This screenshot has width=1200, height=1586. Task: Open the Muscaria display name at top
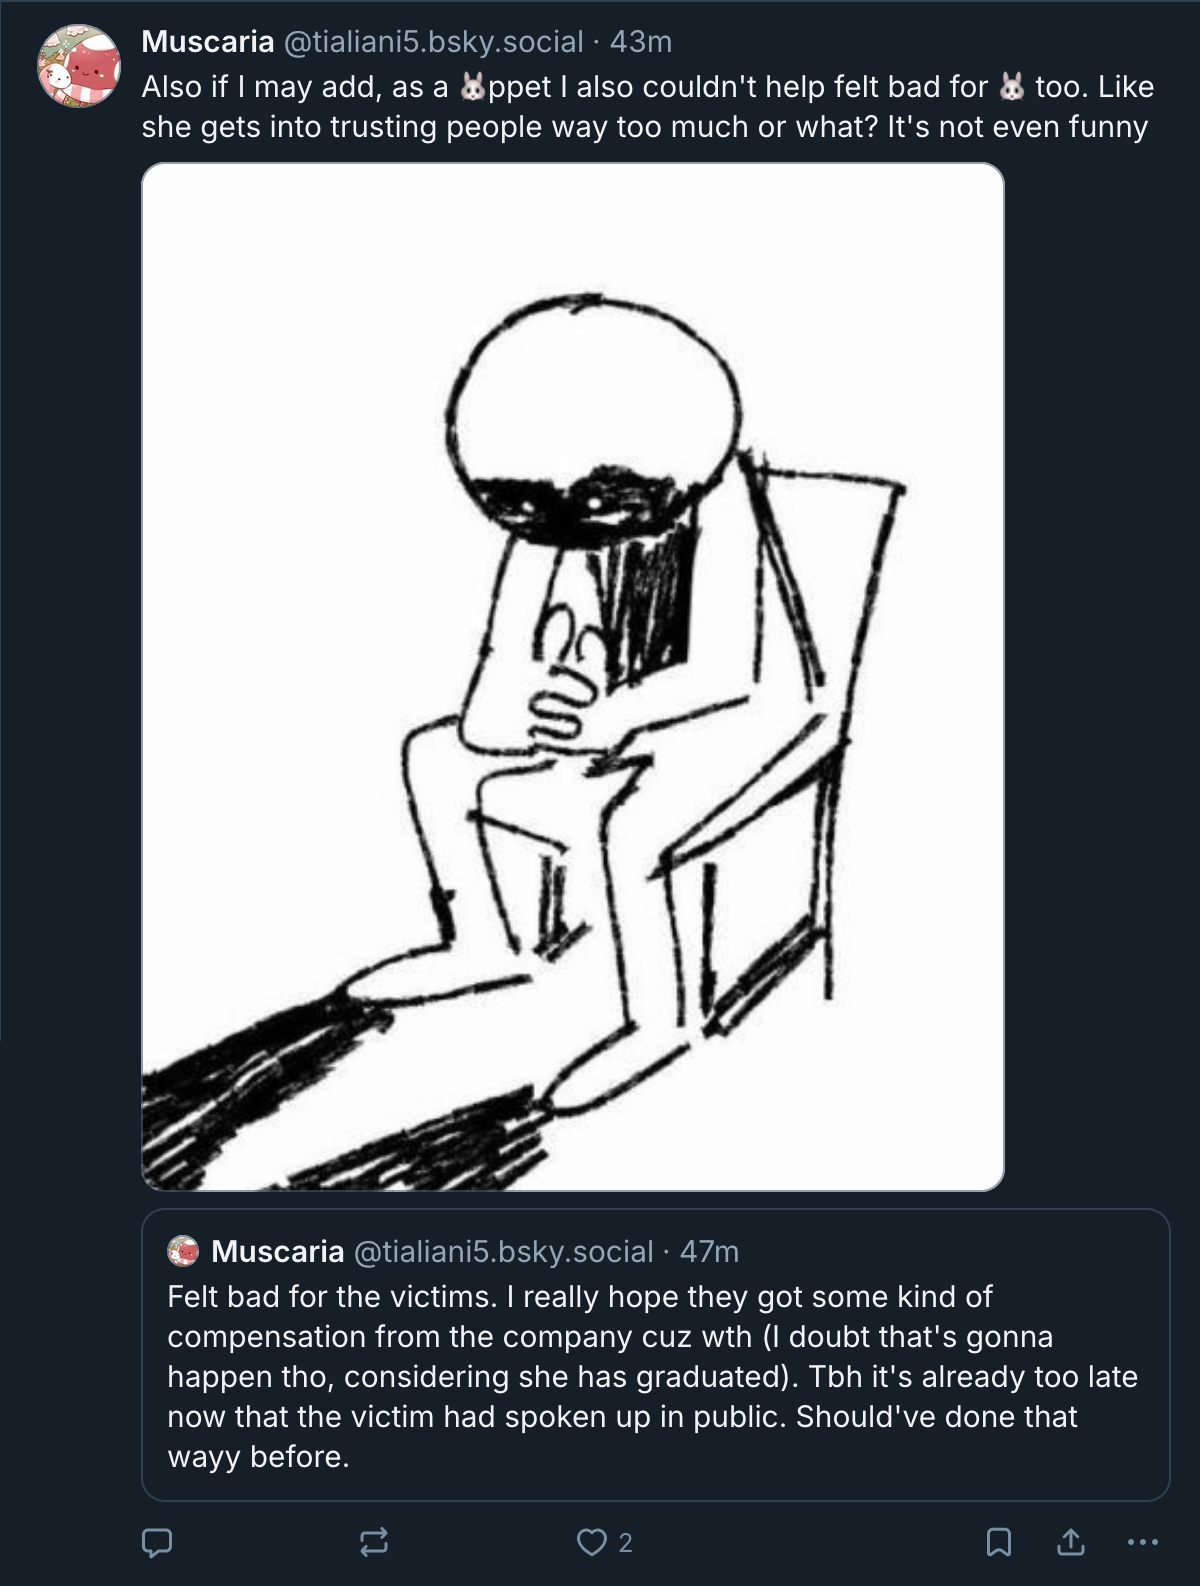coord(208,41)
